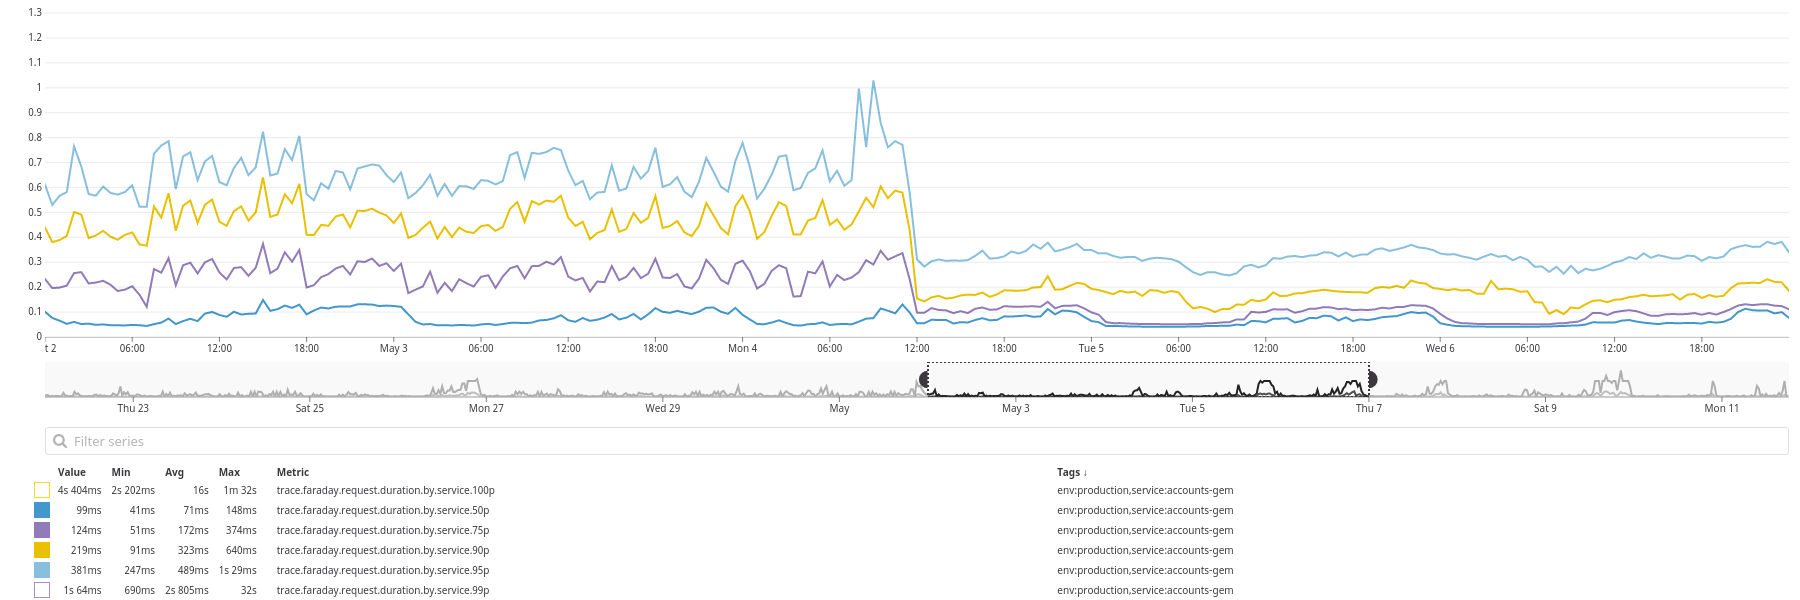Toggle the 50p series blue swatch
1800x600 pixels.
(42, 510)
